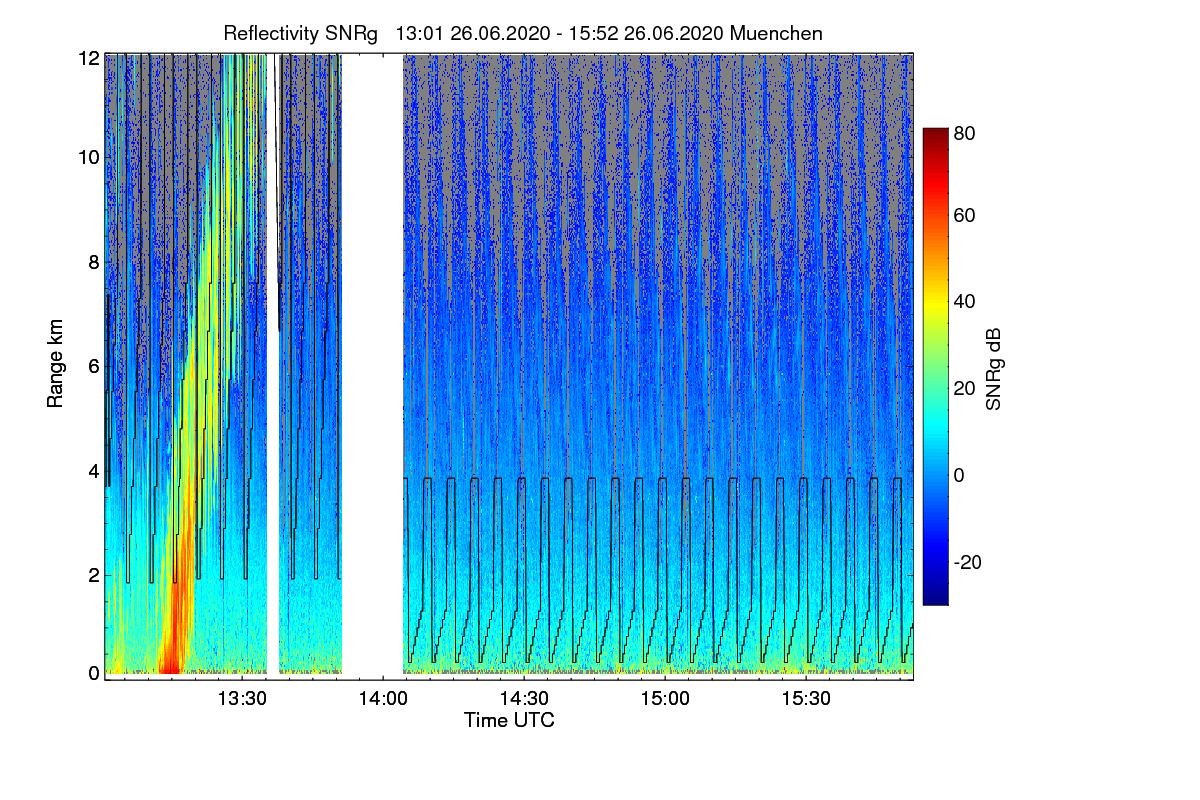Click the 13:30 time tick label
1200x800 pixels.
tap(241, 699)
